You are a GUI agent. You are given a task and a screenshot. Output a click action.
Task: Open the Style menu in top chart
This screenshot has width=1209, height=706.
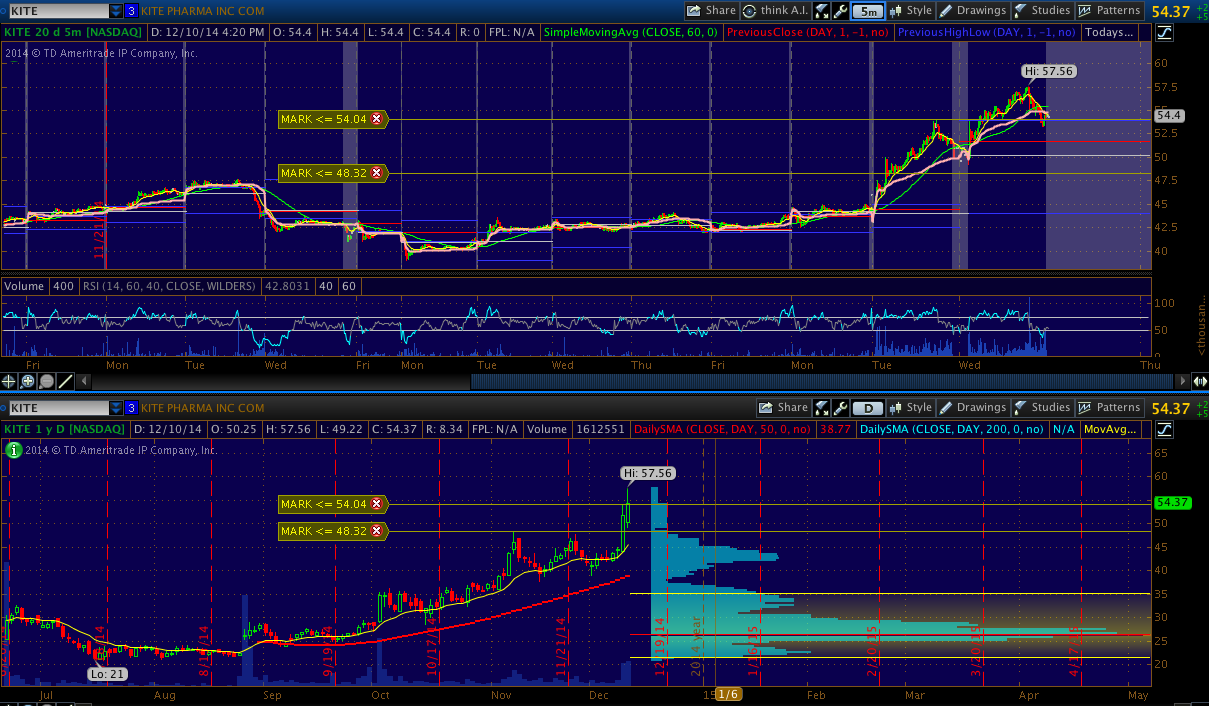pos(910,11)
